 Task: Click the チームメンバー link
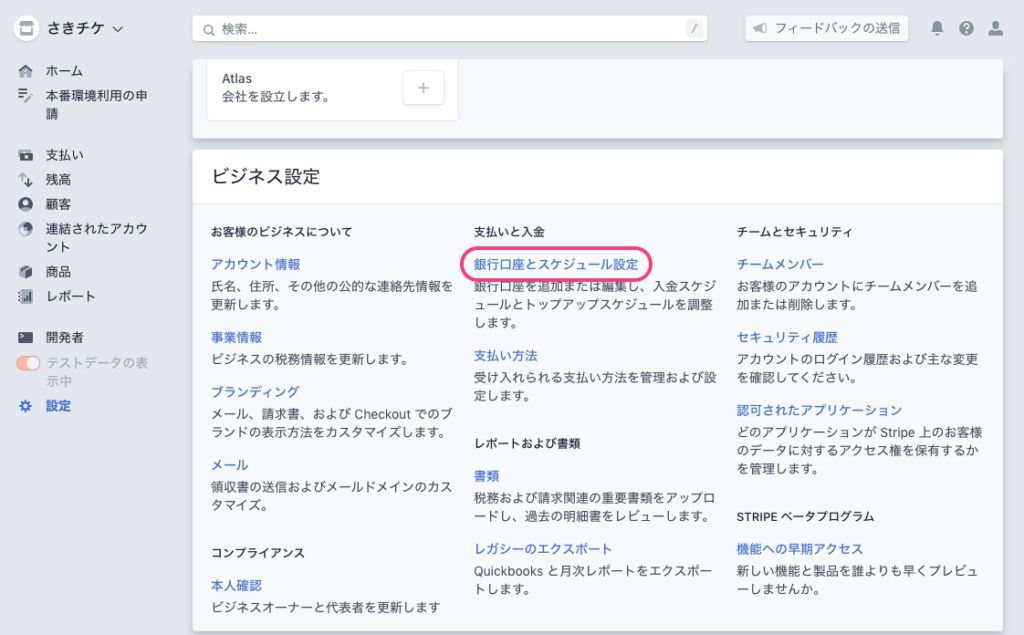[780, 264]
